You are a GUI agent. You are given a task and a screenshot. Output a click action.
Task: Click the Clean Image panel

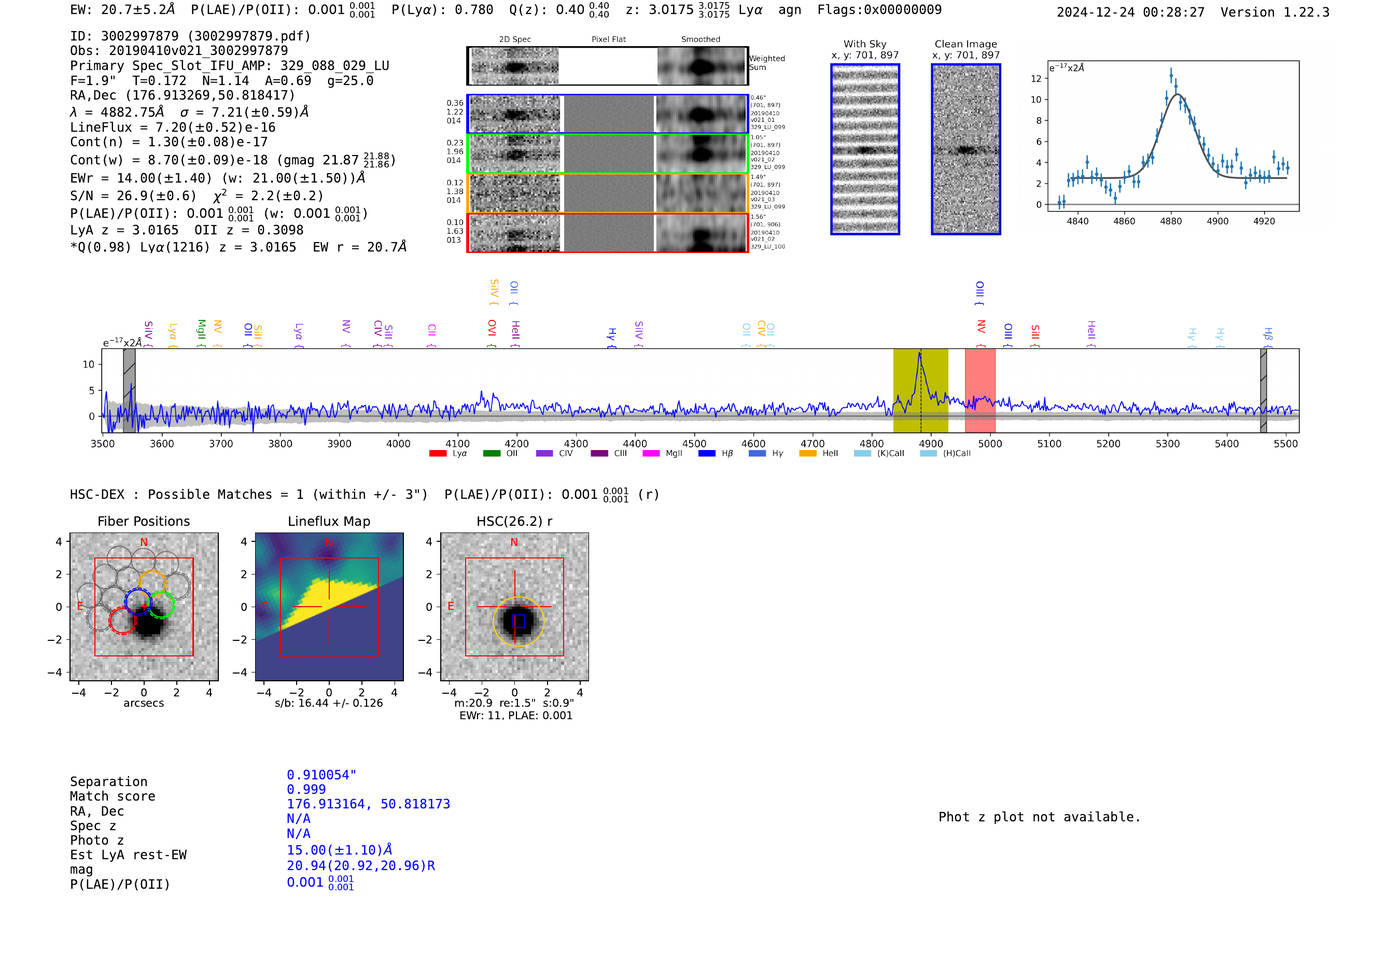click(966, 149)
